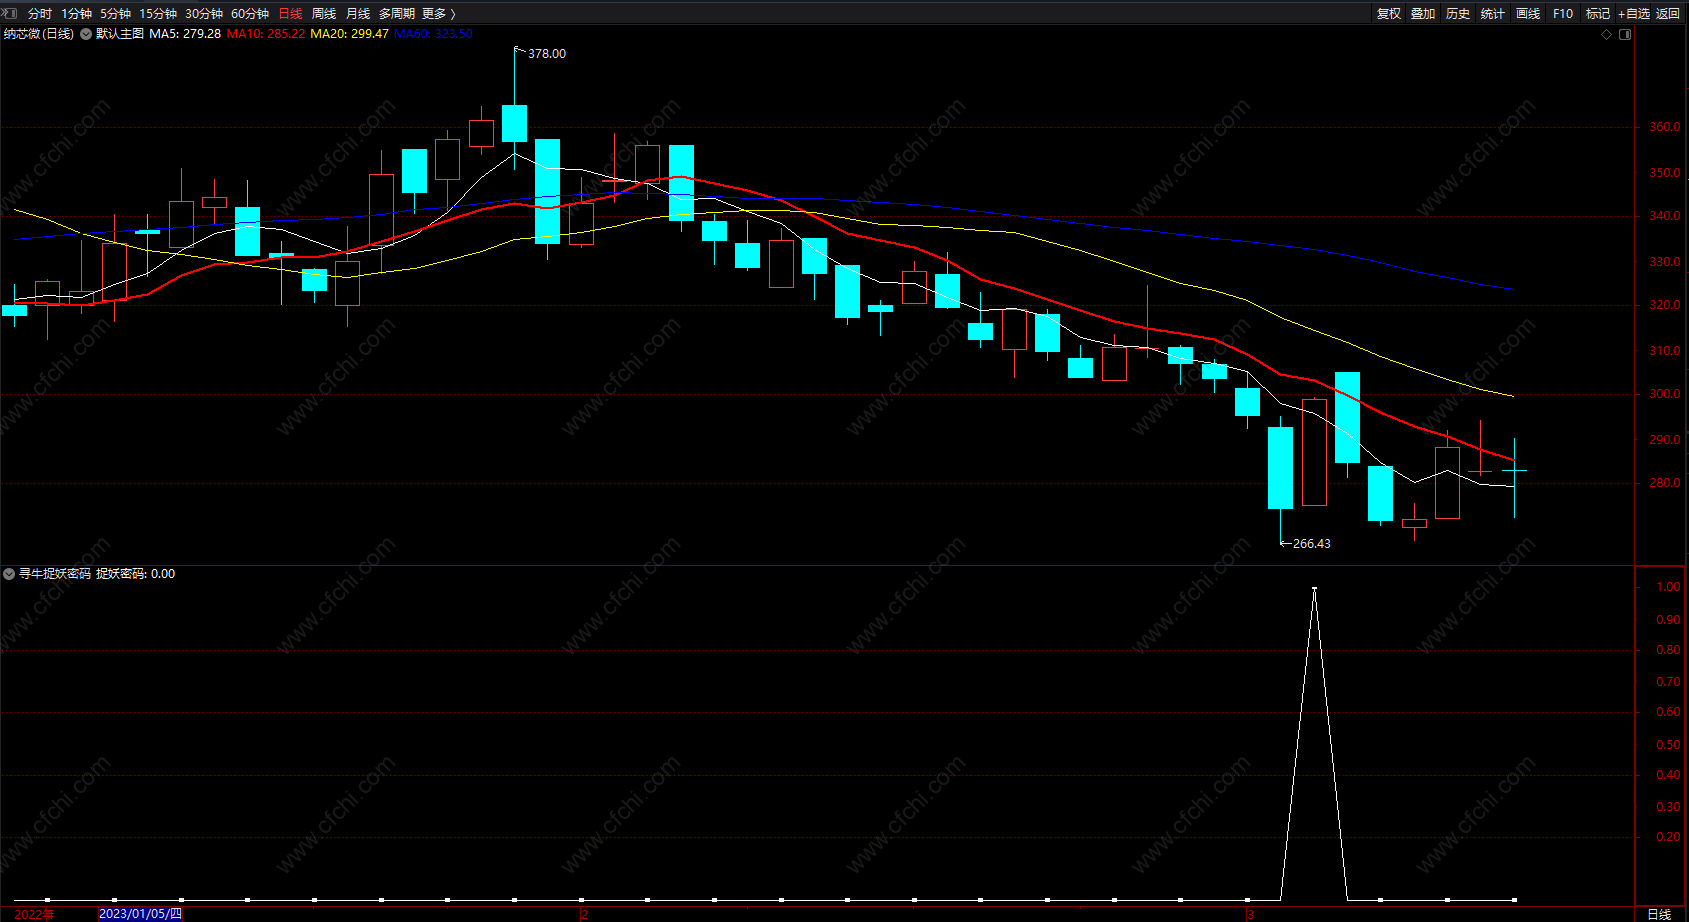Click the 378.00 high price label
Image resolution: width=1689 pixels, height=922 pixels.
[x=547, y=54]
